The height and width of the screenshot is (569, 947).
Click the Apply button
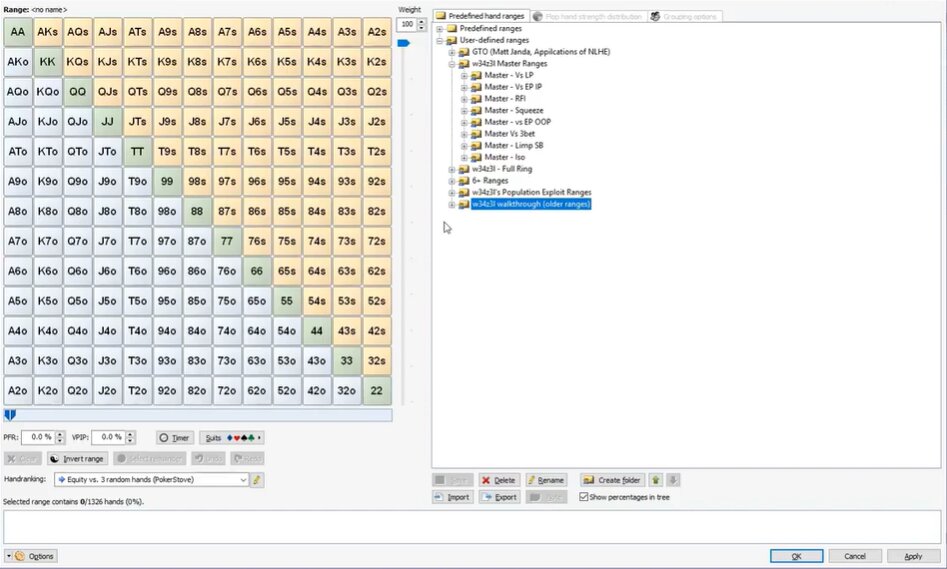point(912,556)
